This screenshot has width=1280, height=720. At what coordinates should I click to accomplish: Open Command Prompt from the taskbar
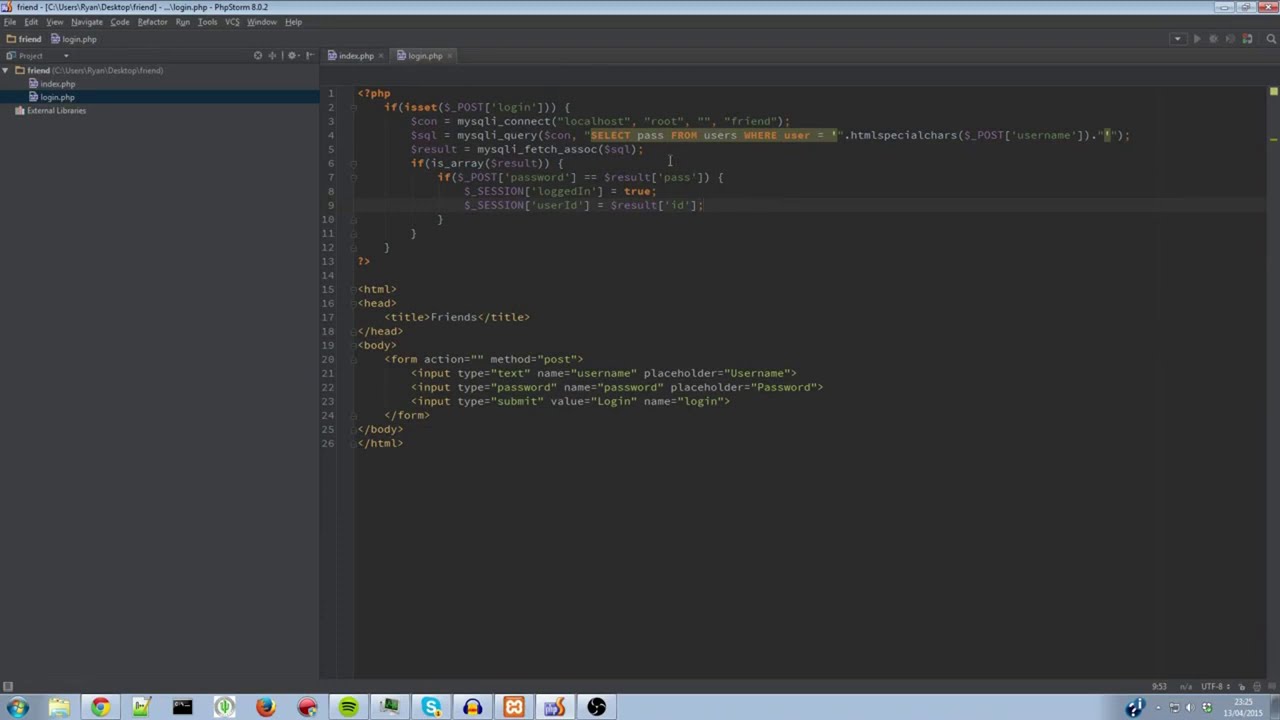[182, 707]
